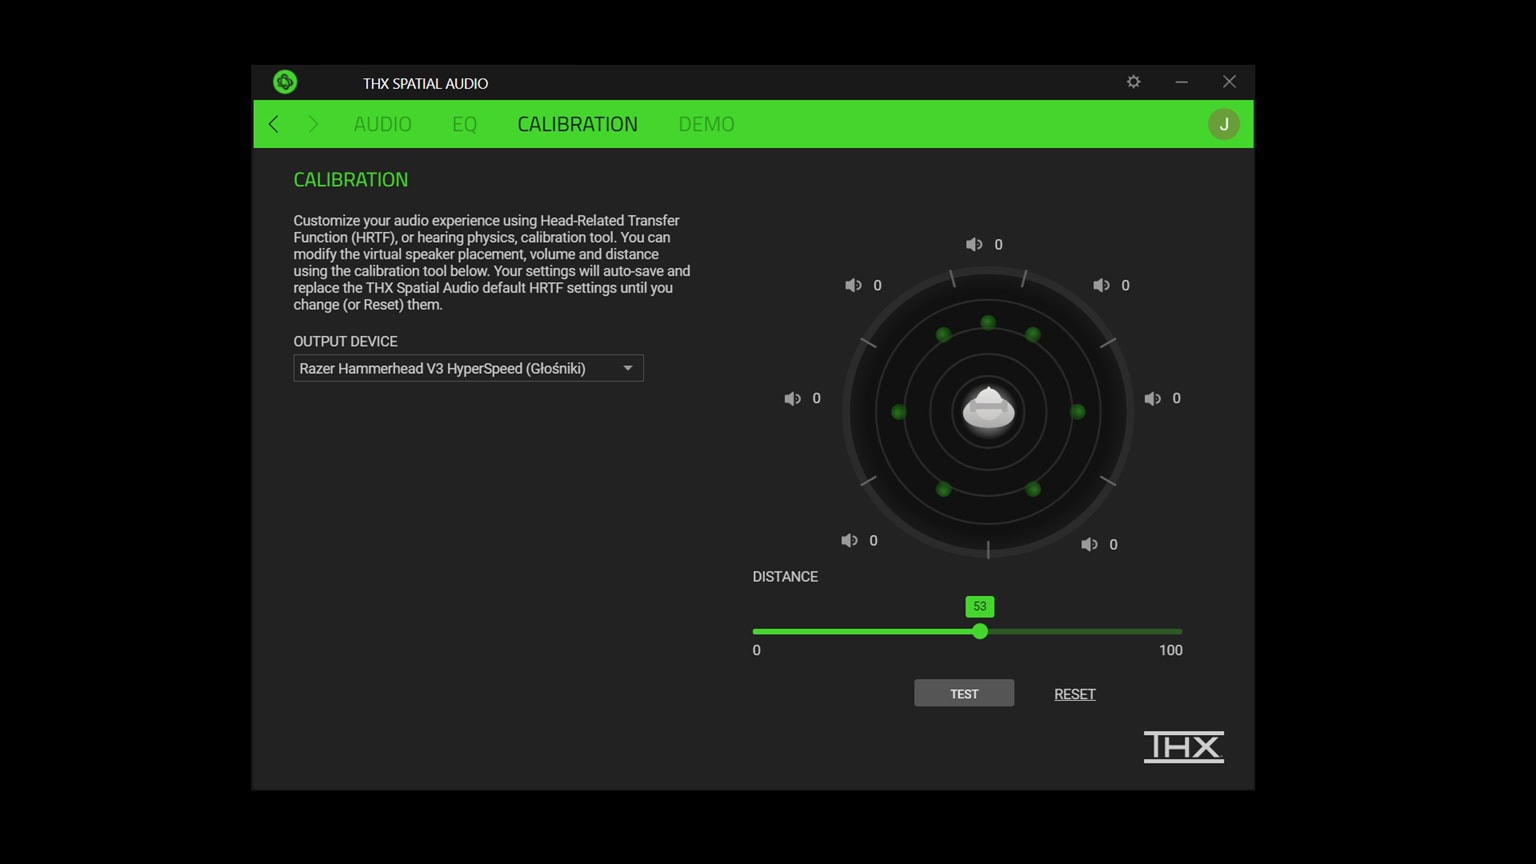Screen dimensions: 1536x864
Task: Switch to the AUDIO tab
Action: (x=382, y=124)
